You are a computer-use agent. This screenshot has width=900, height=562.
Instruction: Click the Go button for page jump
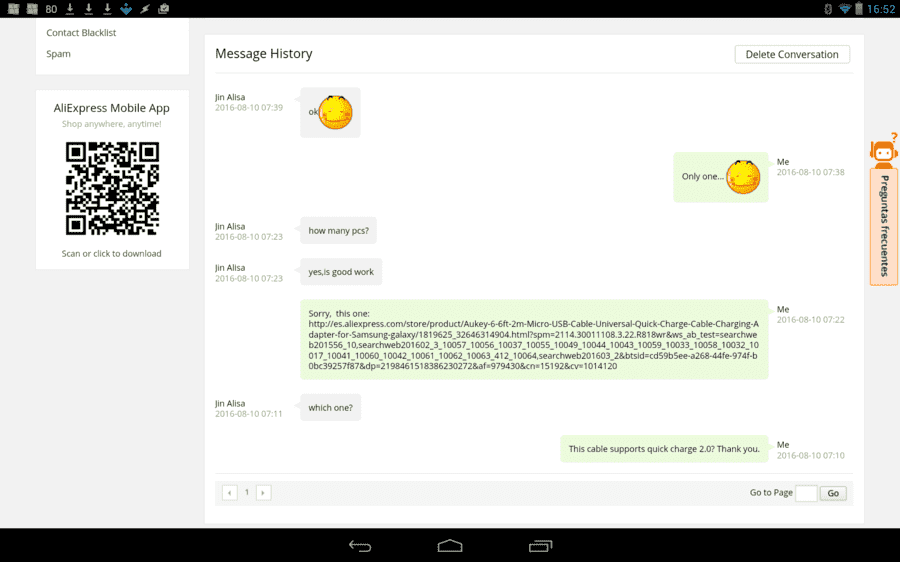(x=833, y=493)
